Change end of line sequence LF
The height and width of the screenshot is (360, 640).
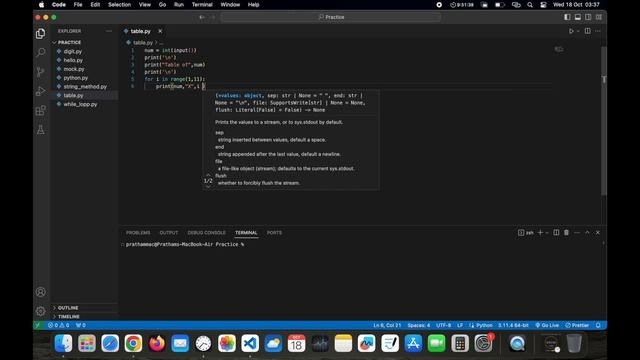point(460,325)
